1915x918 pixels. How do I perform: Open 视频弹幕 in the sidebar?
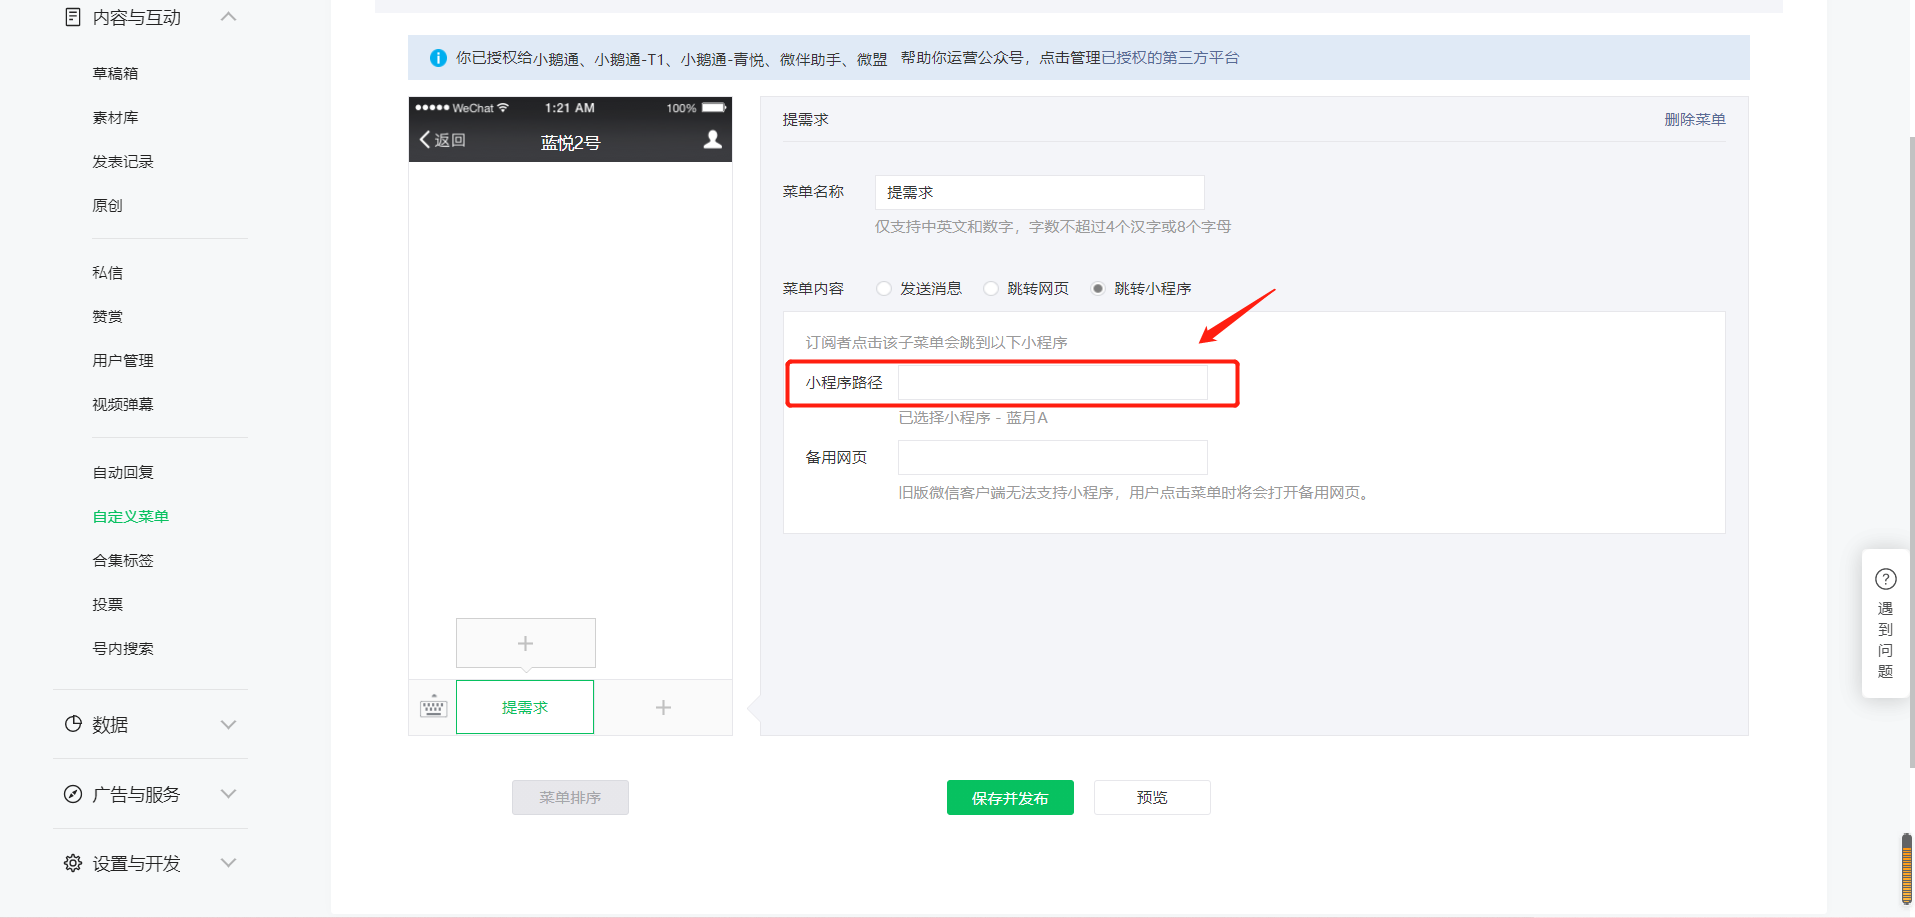coord(123,404)
